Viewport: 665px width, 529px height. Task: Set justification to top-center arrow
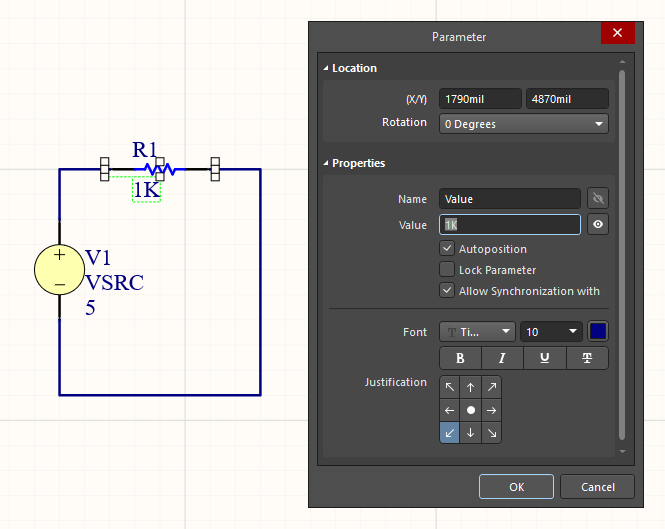[x=470, y=387]
